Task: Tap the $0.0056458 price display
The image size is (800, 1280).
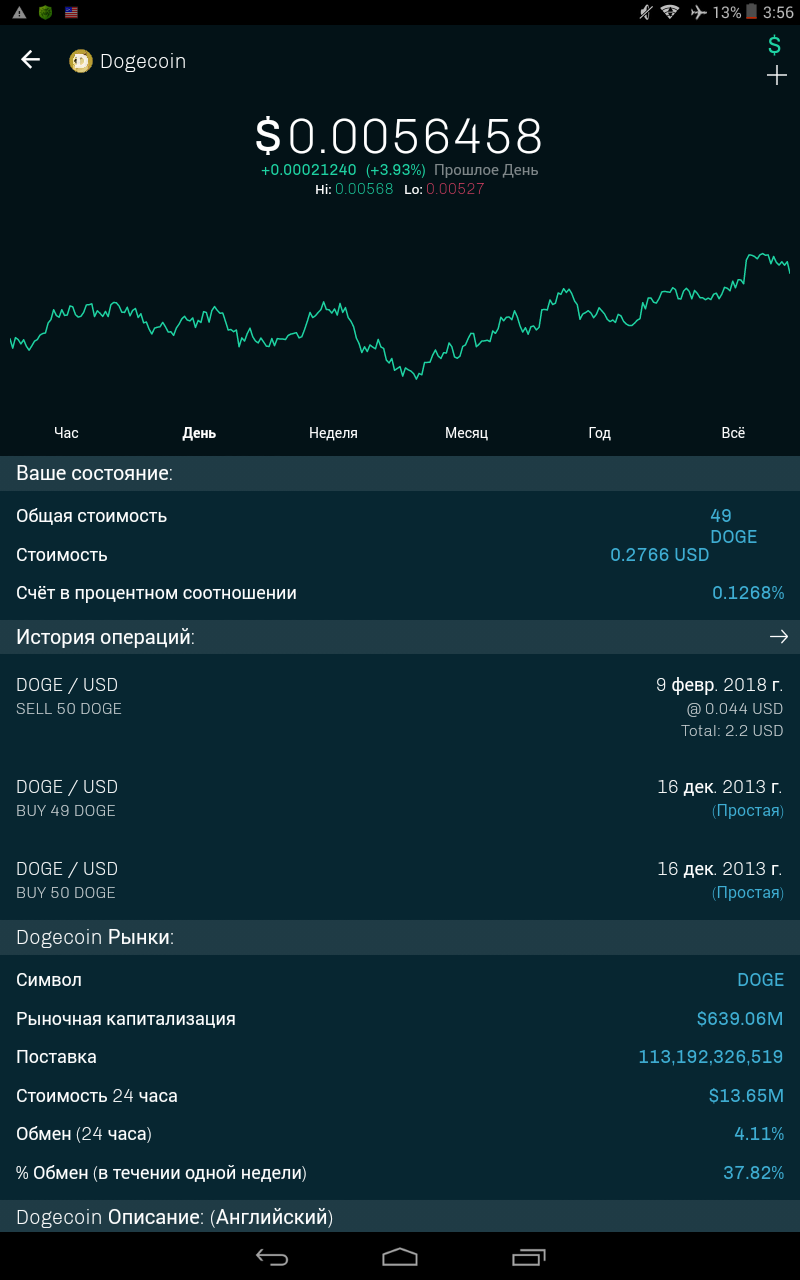Action: click(399, 137)
